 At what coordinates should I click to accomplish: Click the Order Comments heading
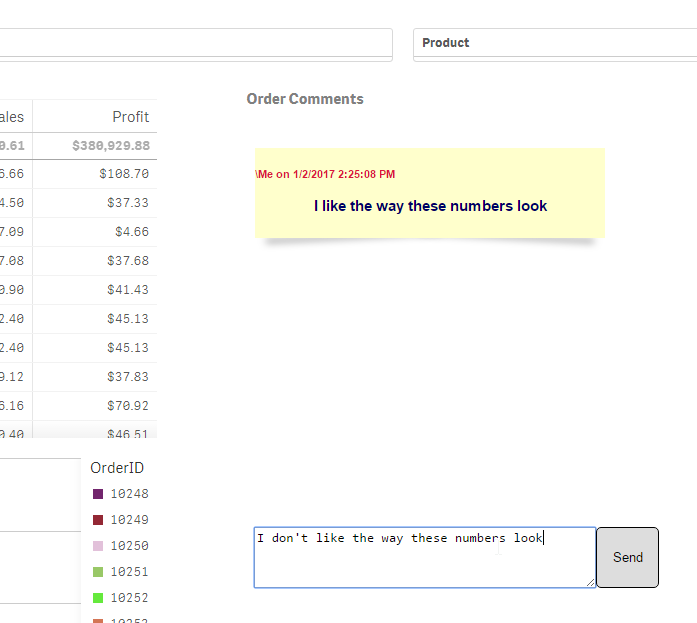pos(305,99)
